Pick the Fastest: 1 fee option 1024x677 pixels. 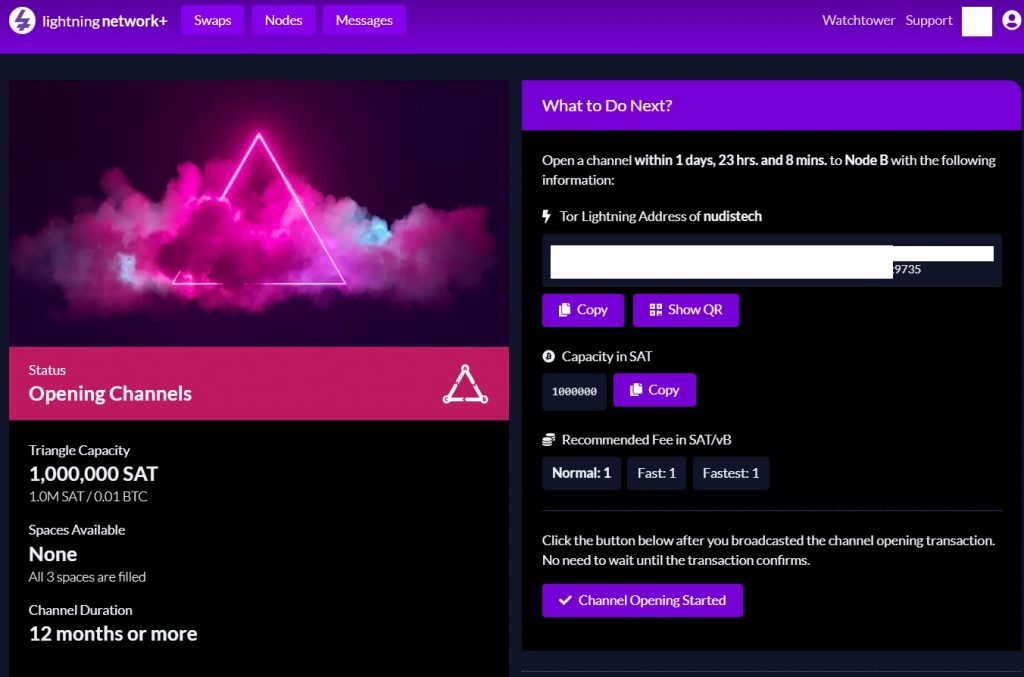730,473
